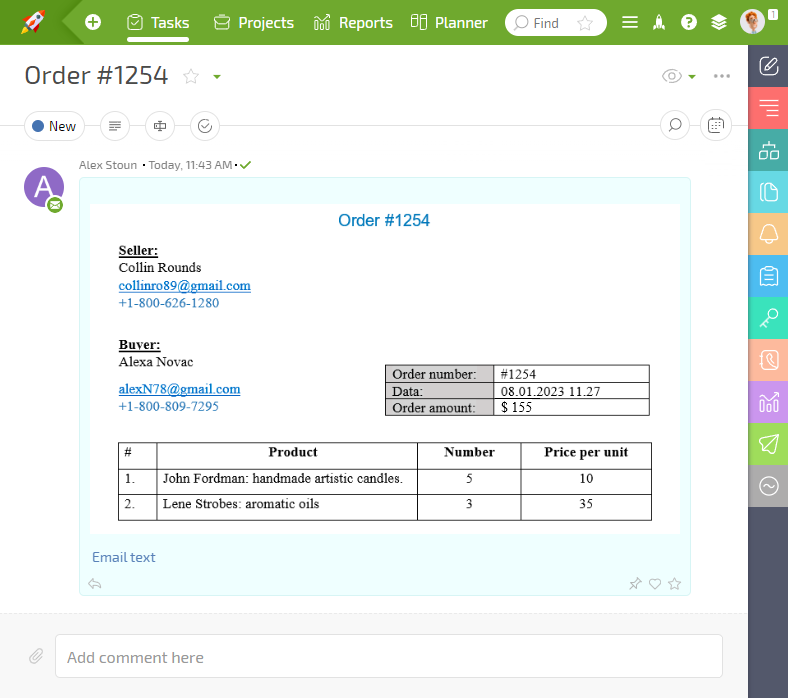Viewport: 788px width, 698px height.
Task: Click the Order #1254 email heading link
Action: point(383,221)
